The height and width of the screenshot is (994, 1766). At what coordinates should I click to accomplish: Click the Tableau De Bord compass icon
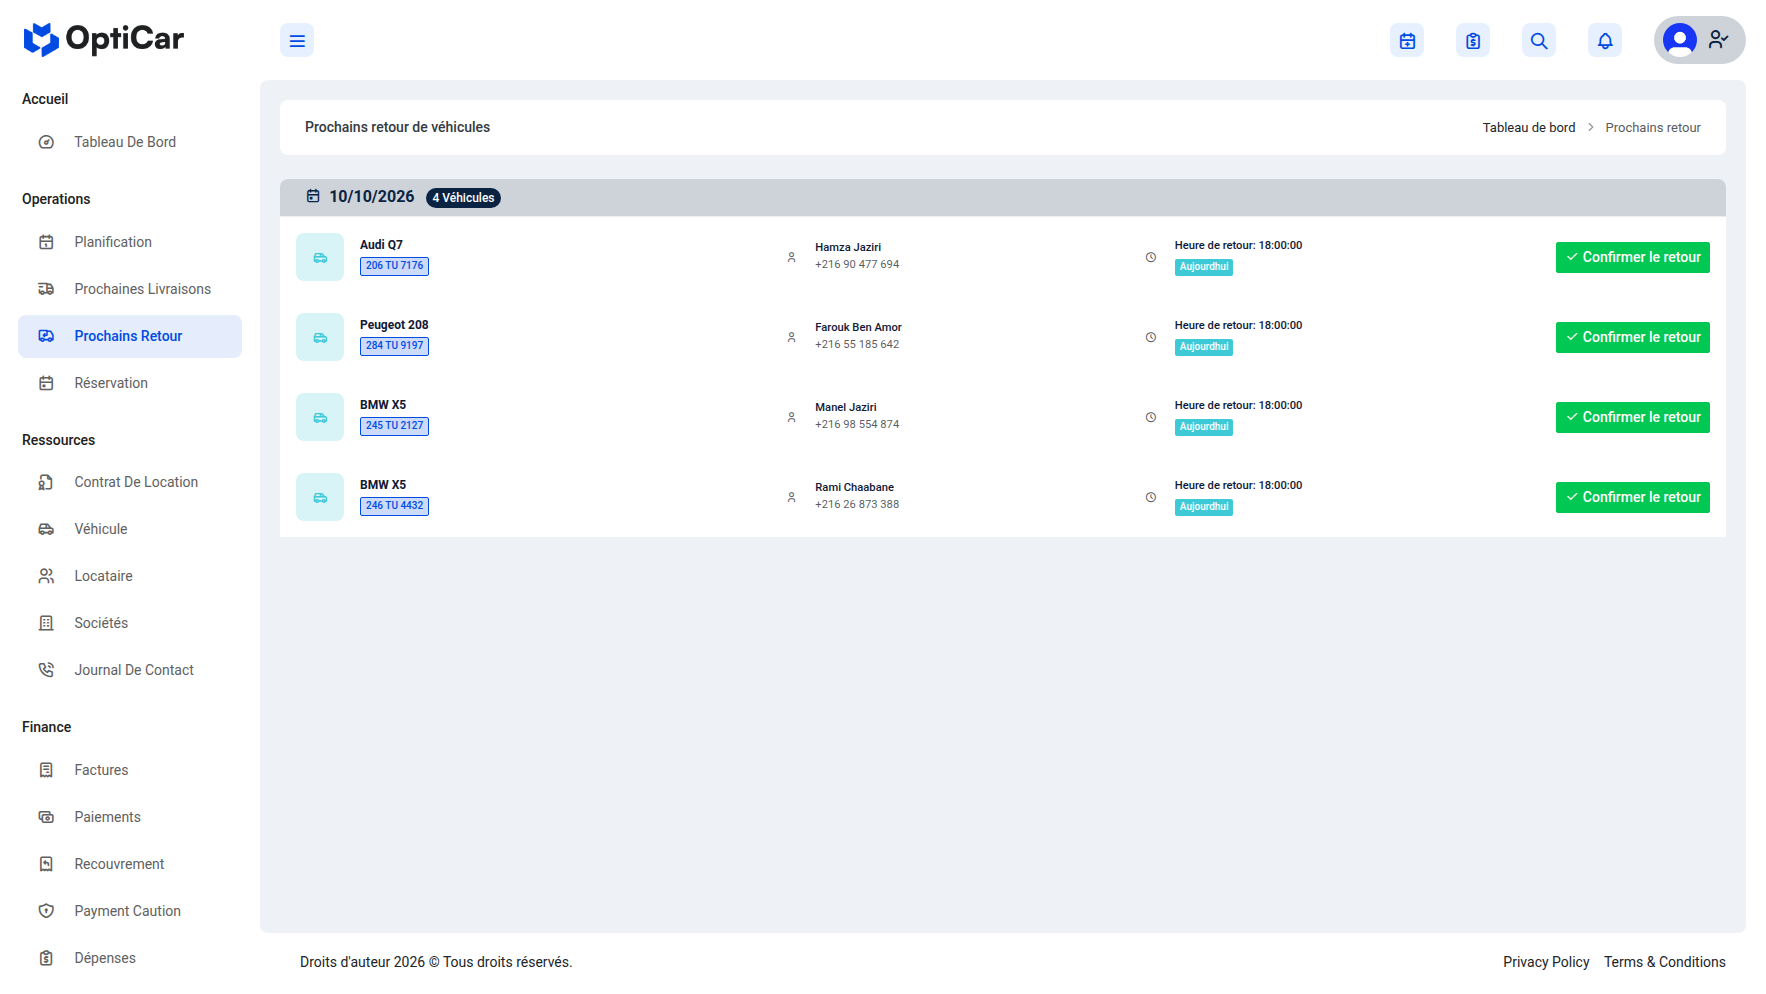point(46,142)
